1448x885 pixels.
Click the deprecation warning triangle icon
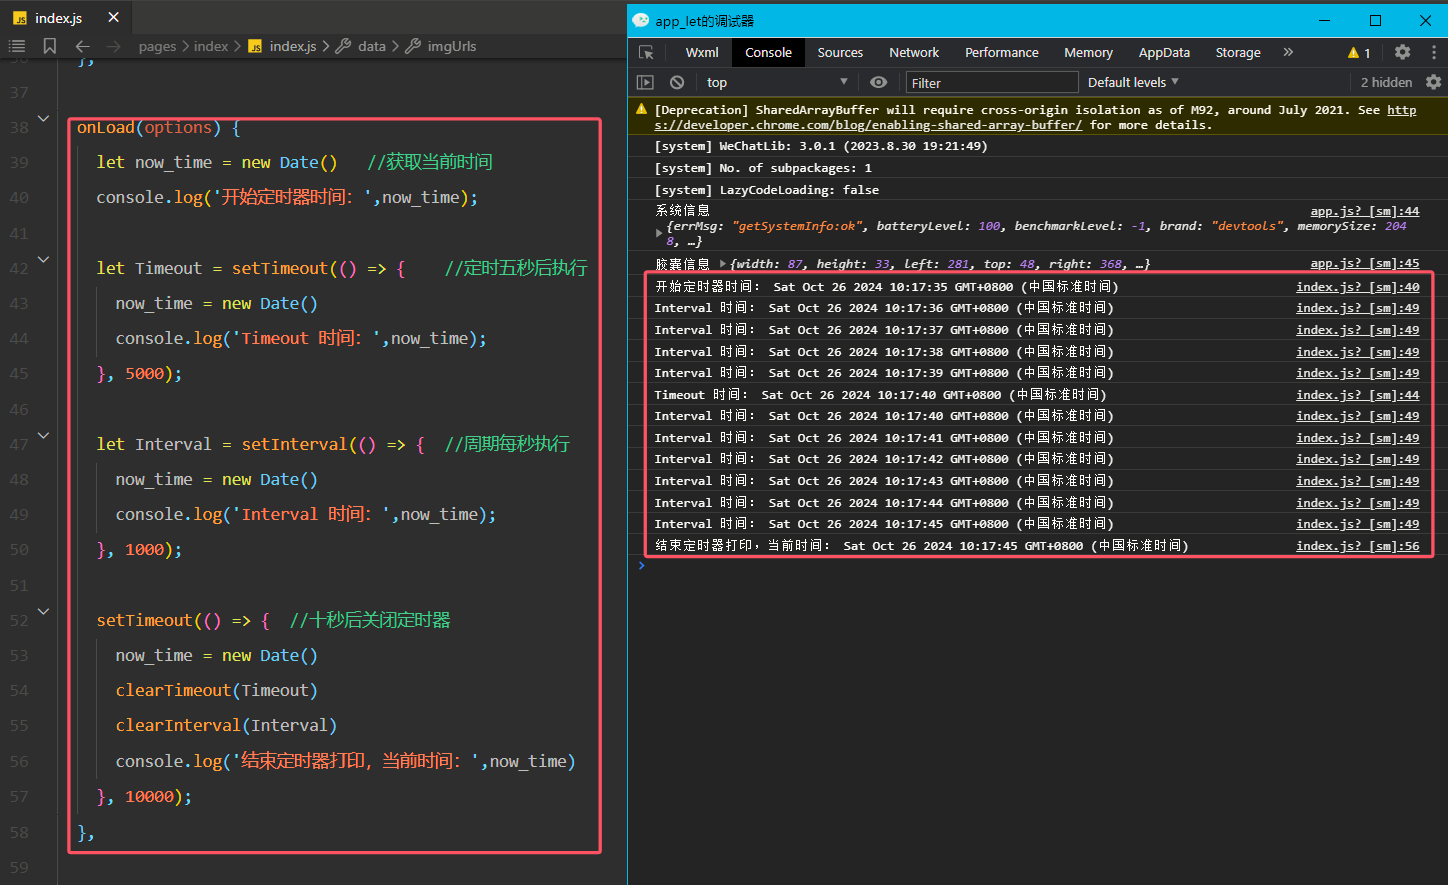pyautogui.click(x=641, y=109)
